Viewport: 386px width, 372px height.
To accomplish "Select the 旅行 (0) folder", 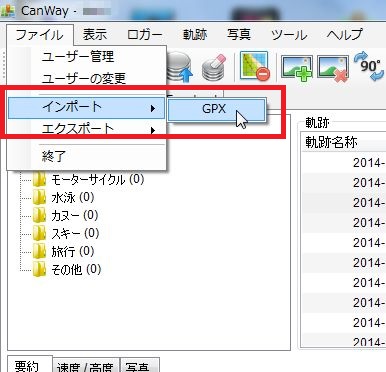I will coord(64,252).
